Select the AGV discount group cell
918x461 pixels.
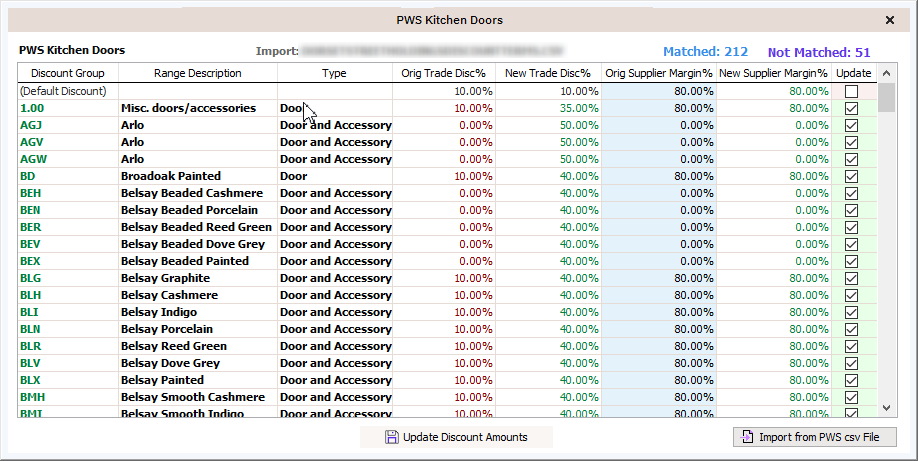[68, 142]
